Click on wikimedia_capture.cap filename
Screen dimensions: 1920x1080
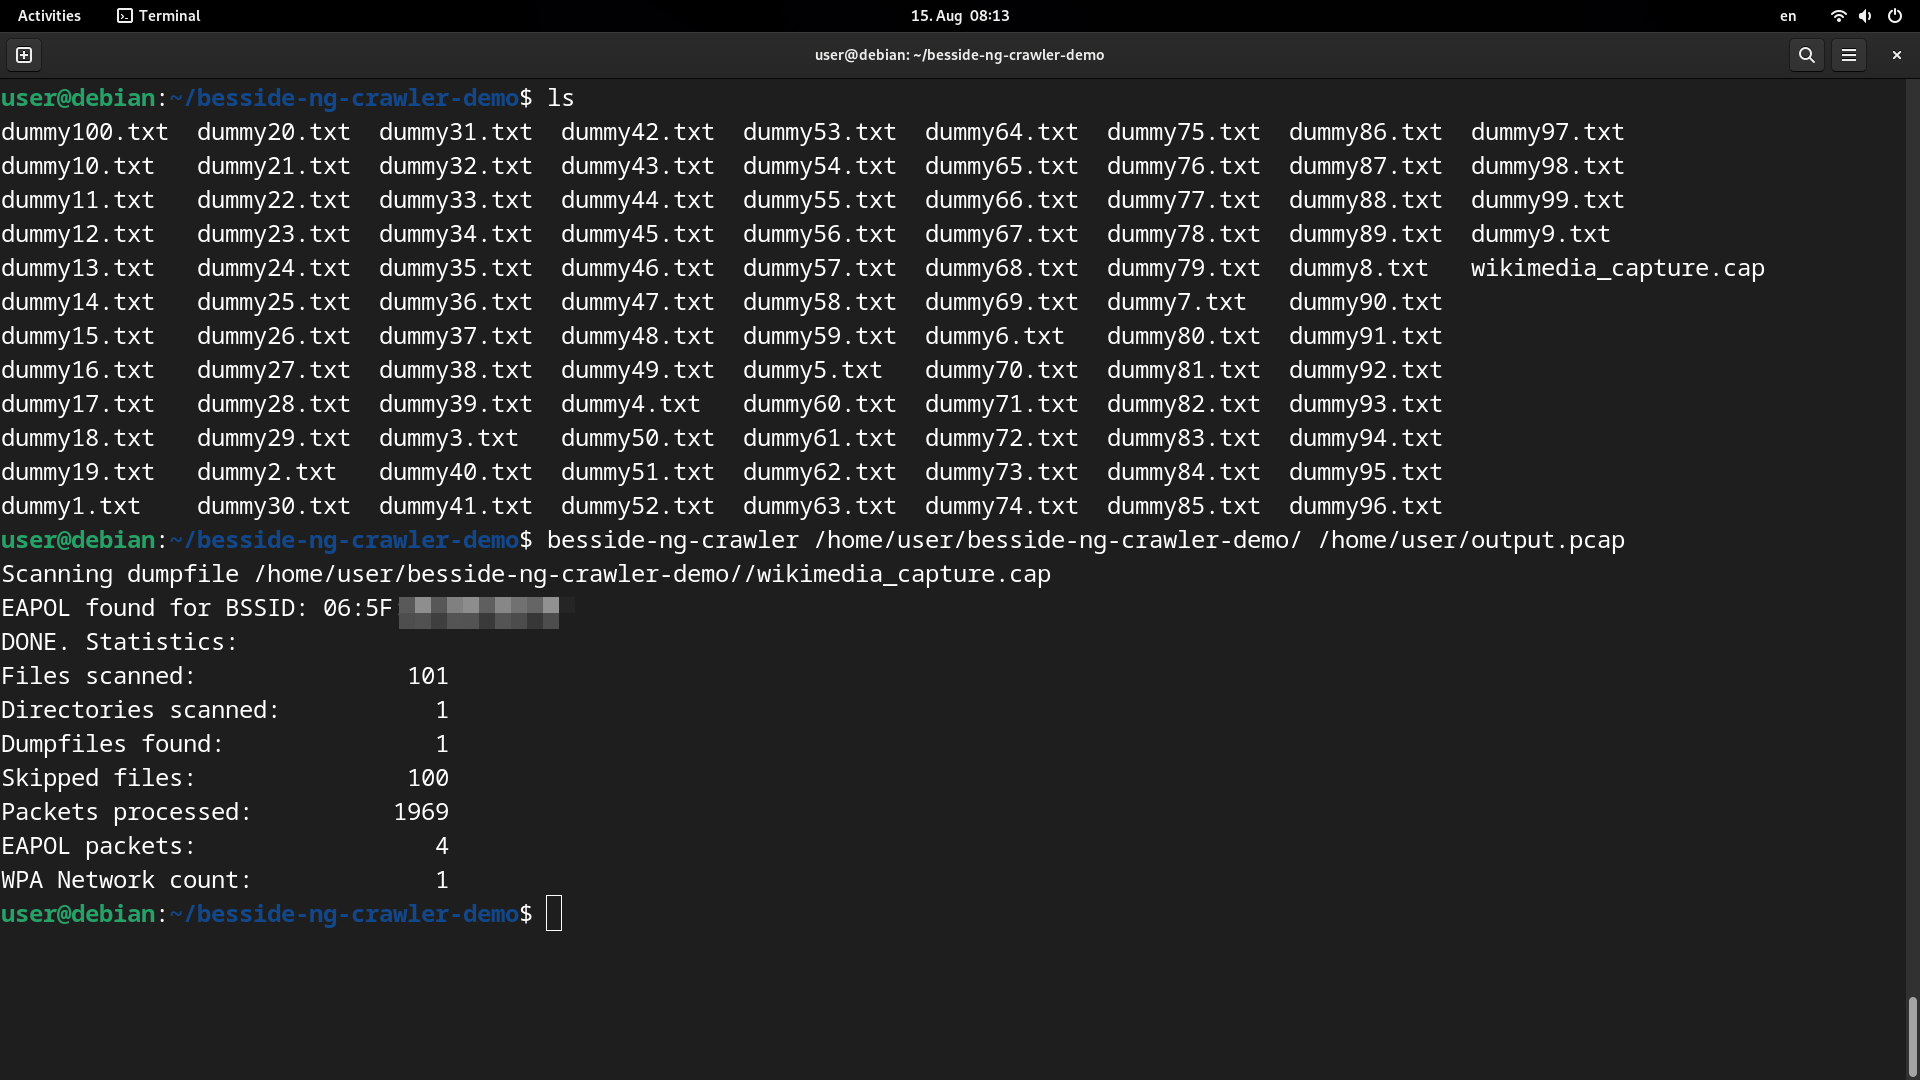tap(1617, 268)
